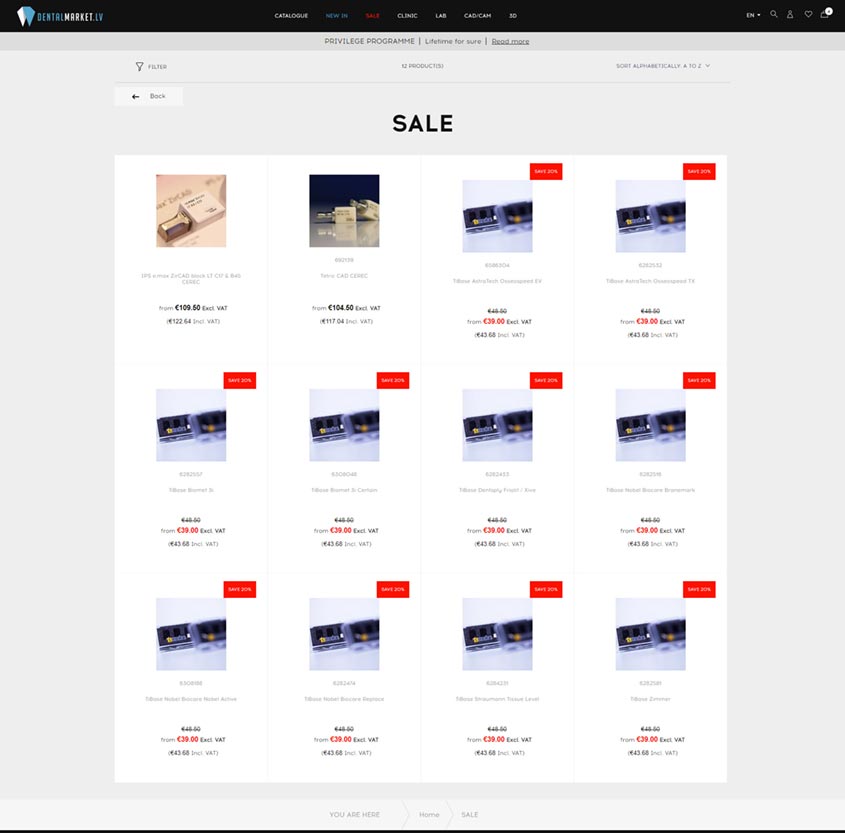Screen dimensions: 845x833
Task: Open the Catalogue menu
Action: tap(291, 16)
